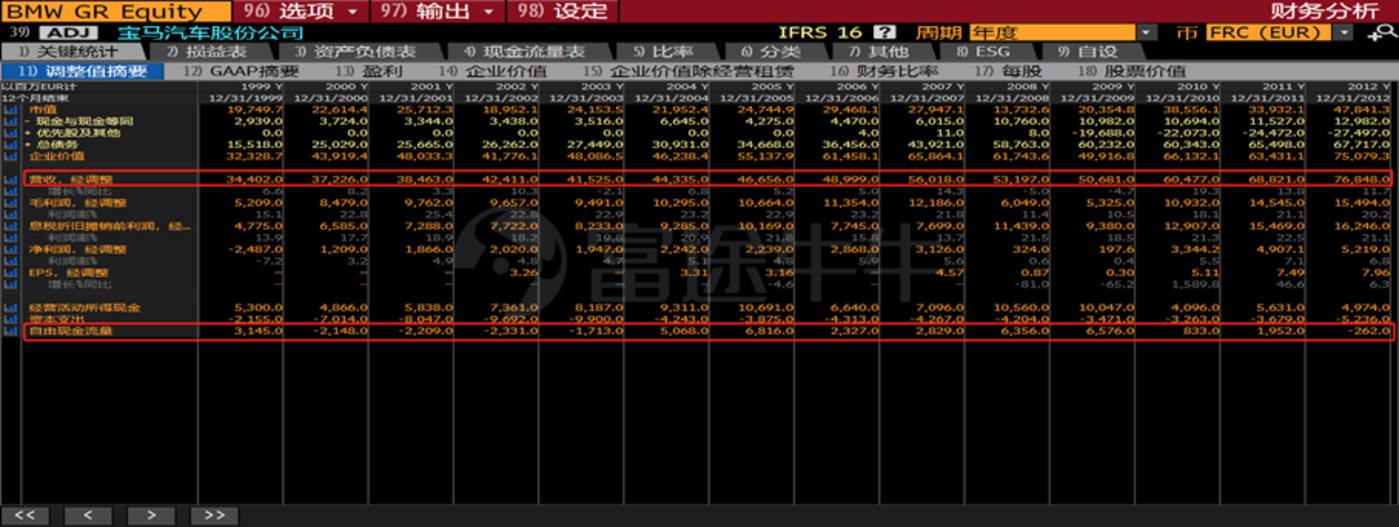This screenshot has height=527, width=1399.
Task: Select the 14) 企业价值 sub-tab
Action: click(x=493, y=71)
